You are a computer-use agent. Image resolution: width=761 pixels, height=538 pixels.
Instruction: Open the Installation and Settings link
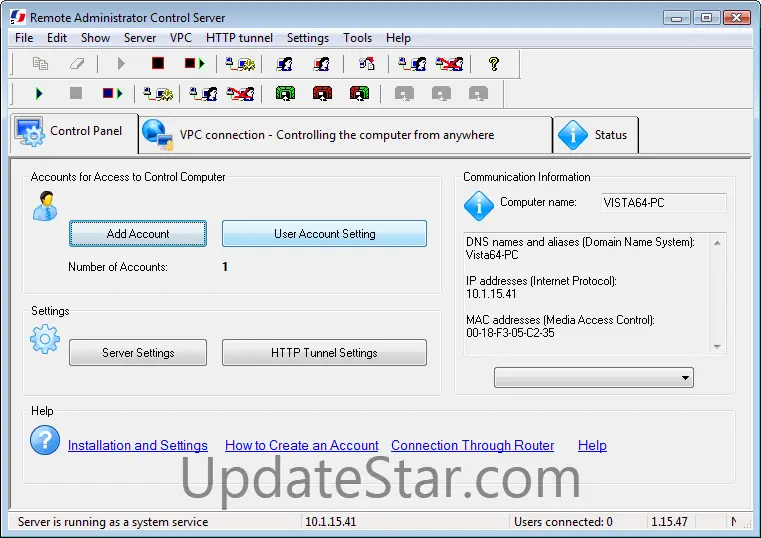[x=138, y=445]
